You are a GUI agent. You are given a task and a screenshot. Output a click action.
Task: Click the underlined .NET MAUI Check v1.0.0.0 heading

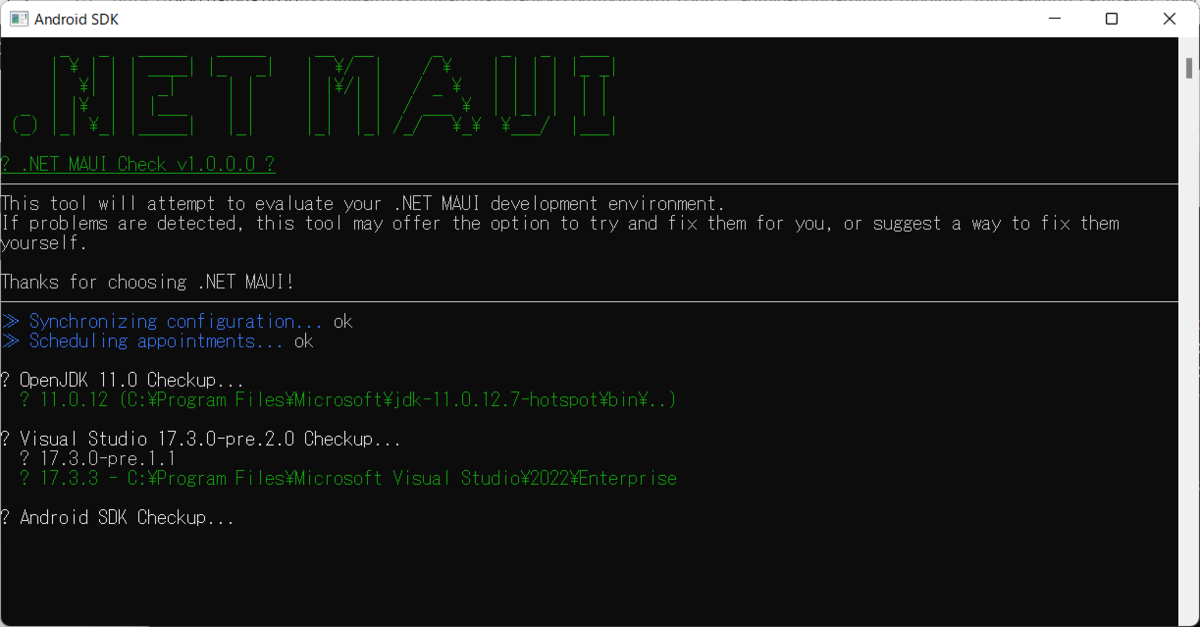[x=138, y=164]
